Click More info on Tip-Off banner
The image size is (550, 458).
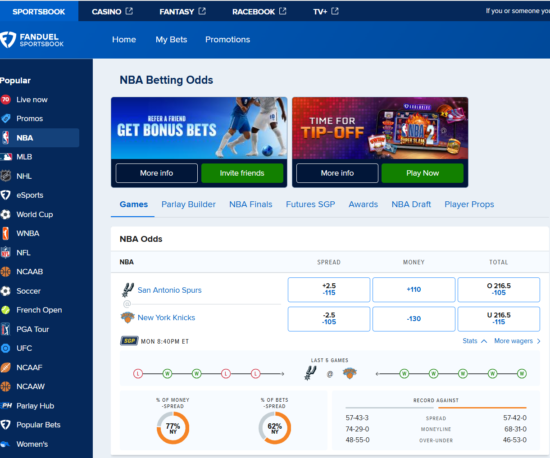337,173
